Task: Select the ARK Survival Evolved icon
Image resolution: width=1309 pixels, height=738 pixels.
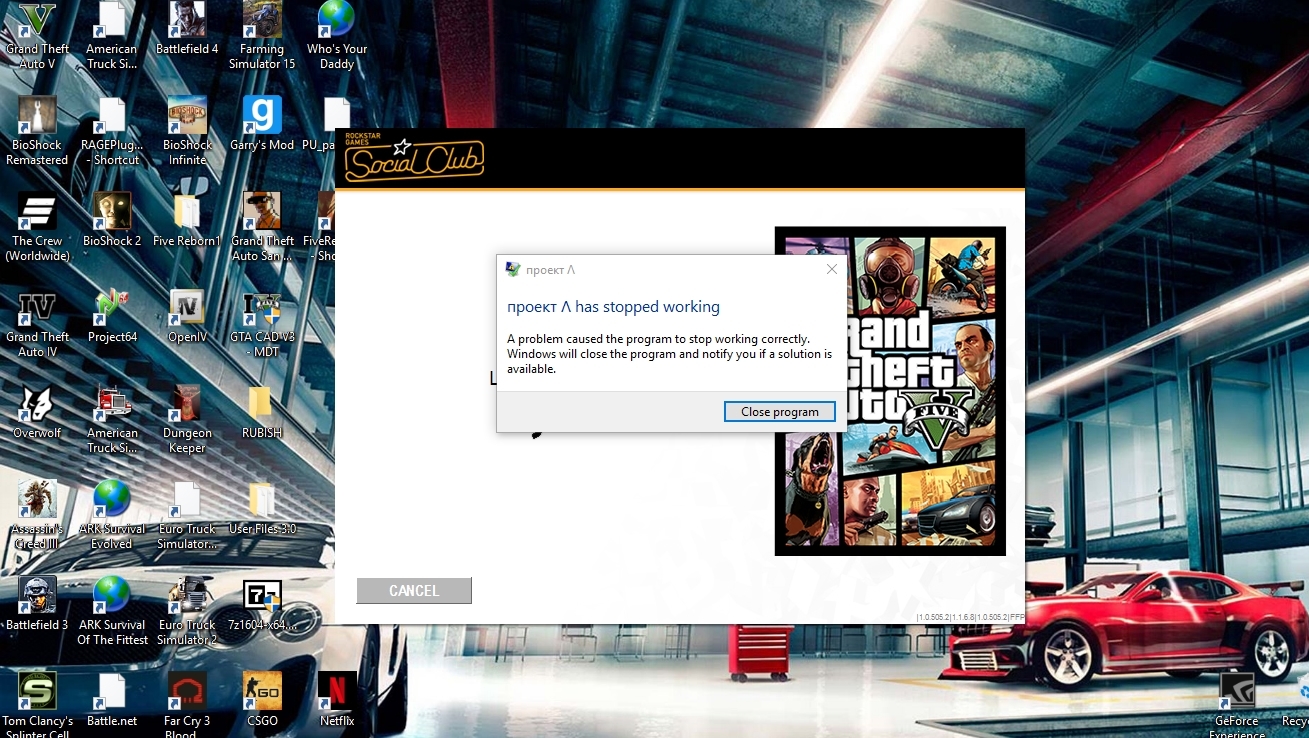Action: (x=111, y=515)
